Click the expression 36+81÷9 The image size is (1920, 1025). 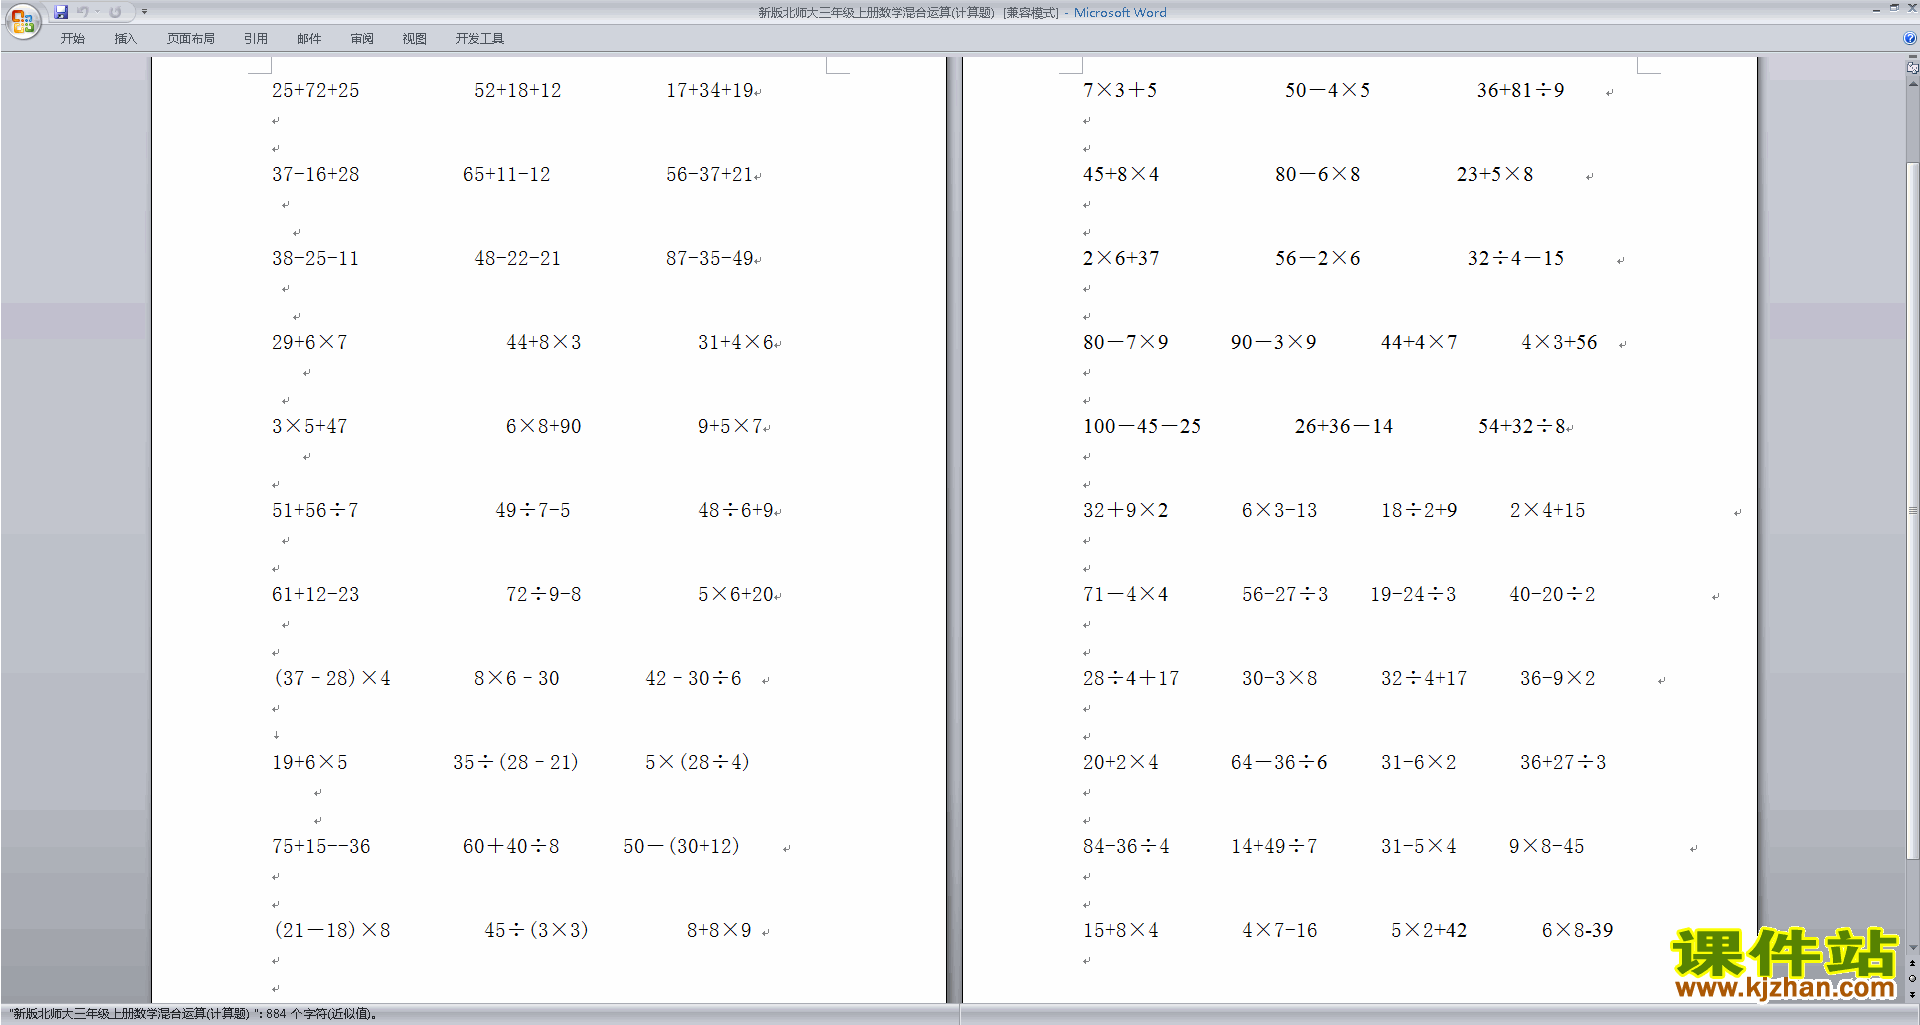[1520, 90]
